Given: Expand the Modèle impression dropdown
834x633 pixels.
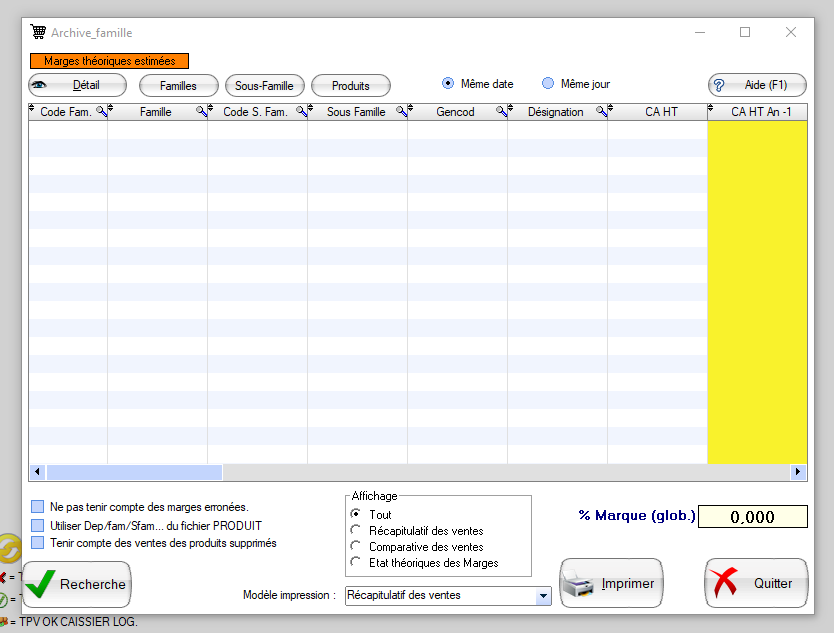Looking at the screenshot, I should click(543, 596).
